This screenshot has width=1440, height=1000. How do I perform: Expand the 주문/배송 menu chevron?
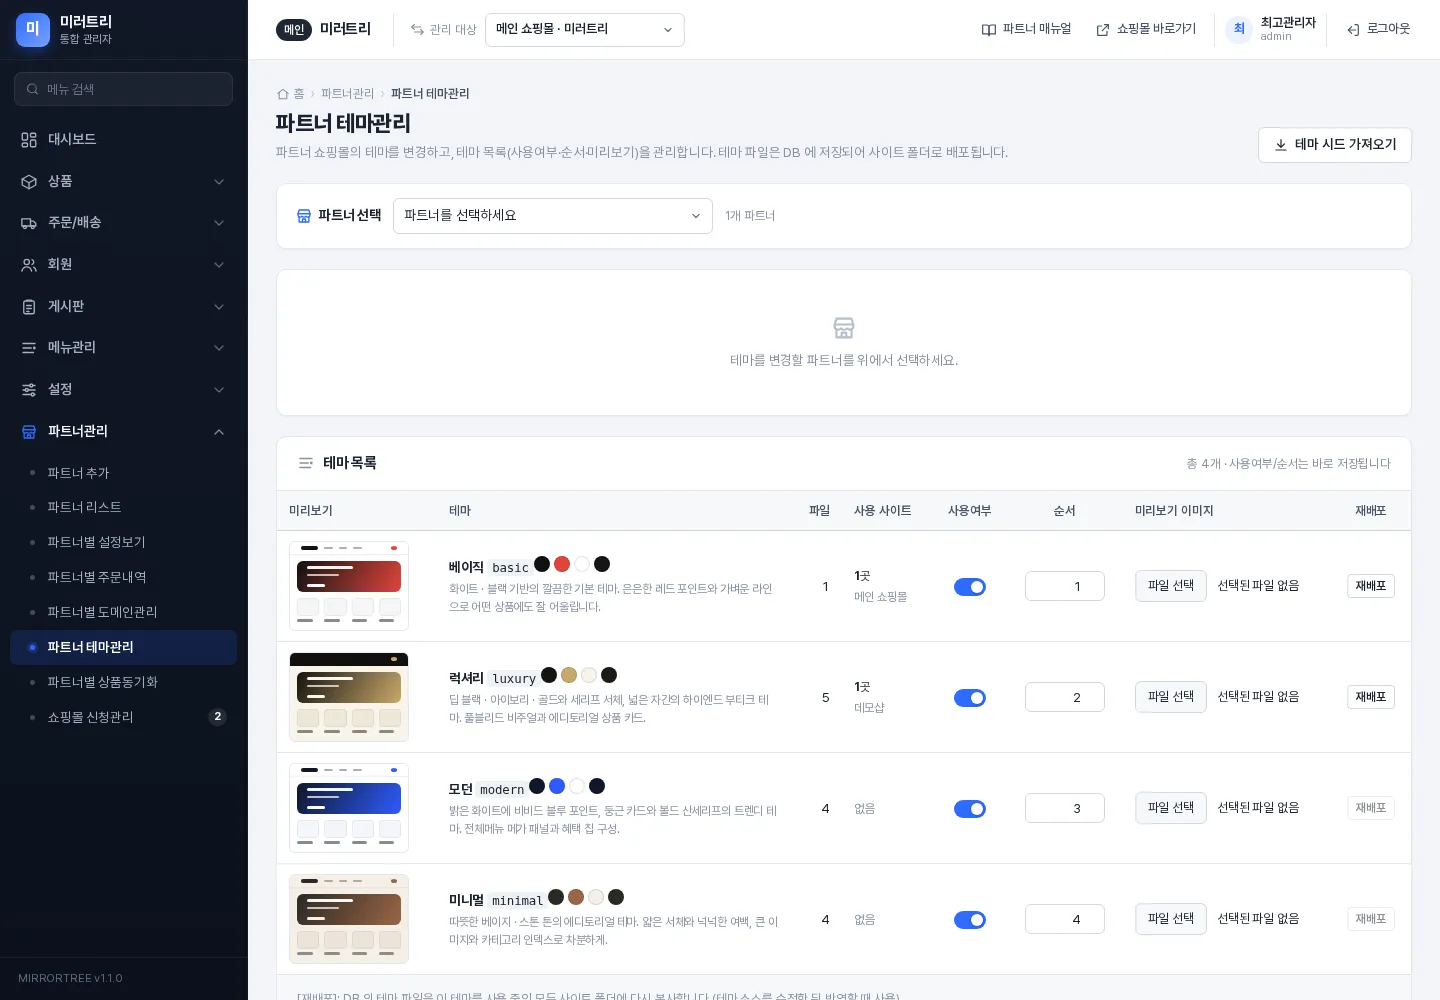219,223
